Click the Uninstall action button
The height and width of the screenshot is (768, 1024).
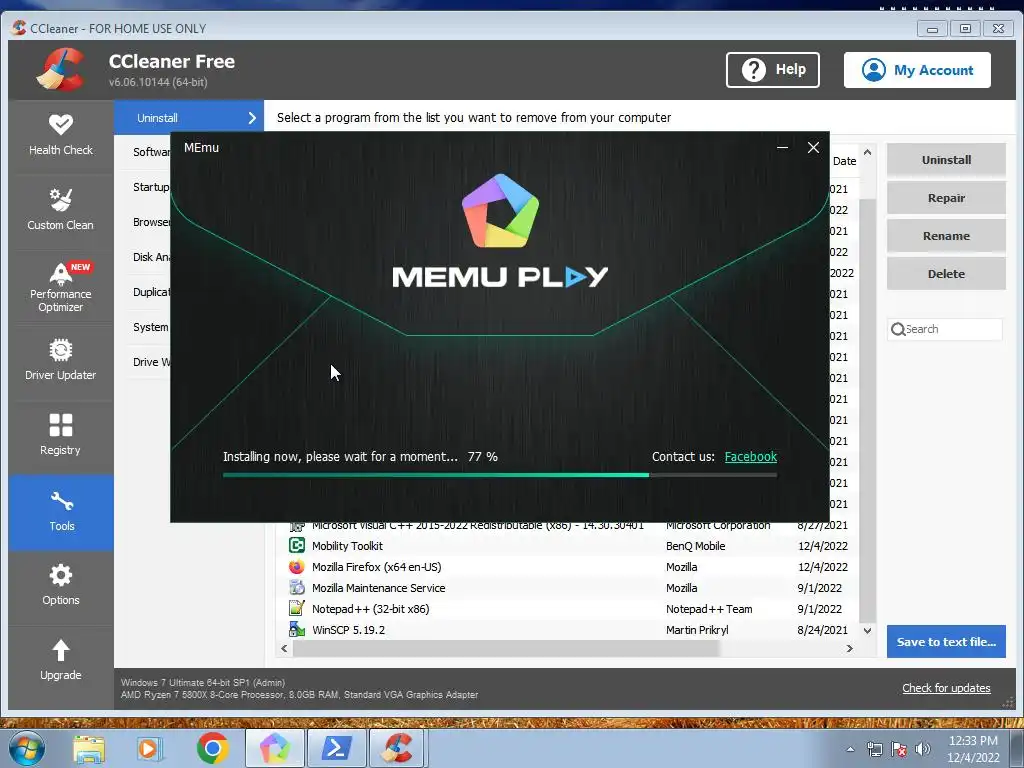[946, 160]
